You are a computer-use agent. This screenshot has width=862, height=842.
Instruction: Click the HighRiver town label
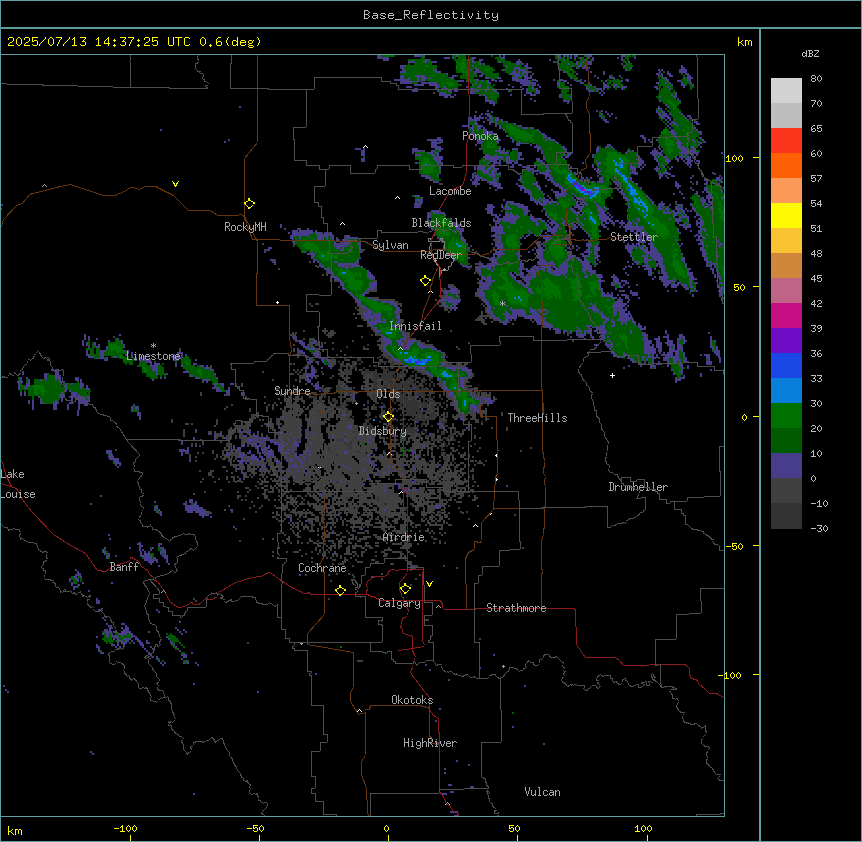430,743
